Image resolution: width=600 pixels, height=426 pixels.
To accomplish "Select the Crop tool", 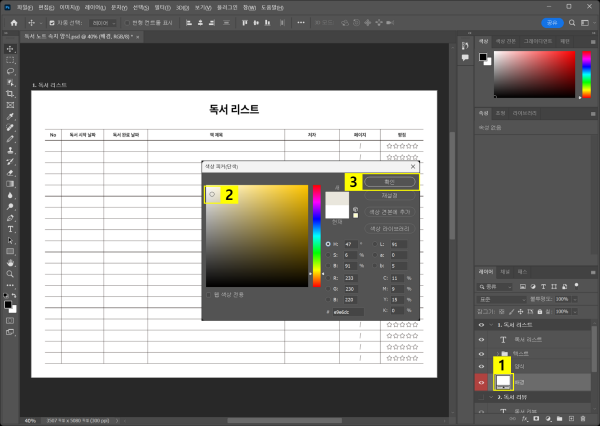I will (10, 94).
